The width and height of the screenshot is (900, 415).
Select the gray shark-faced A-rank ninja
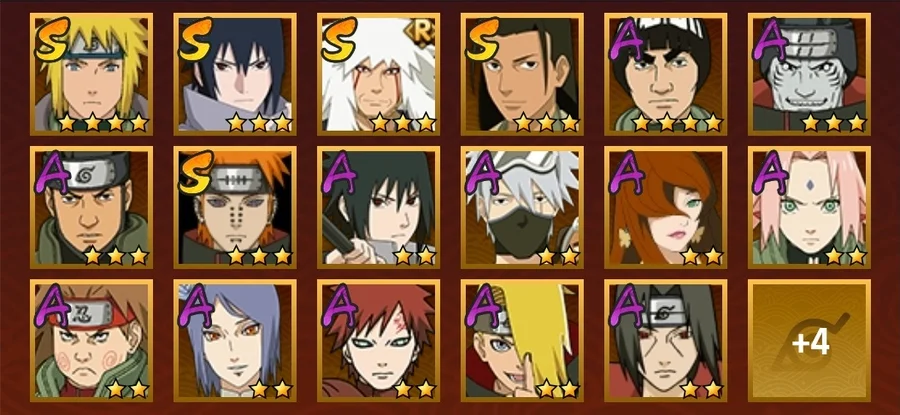pos(809,75)
